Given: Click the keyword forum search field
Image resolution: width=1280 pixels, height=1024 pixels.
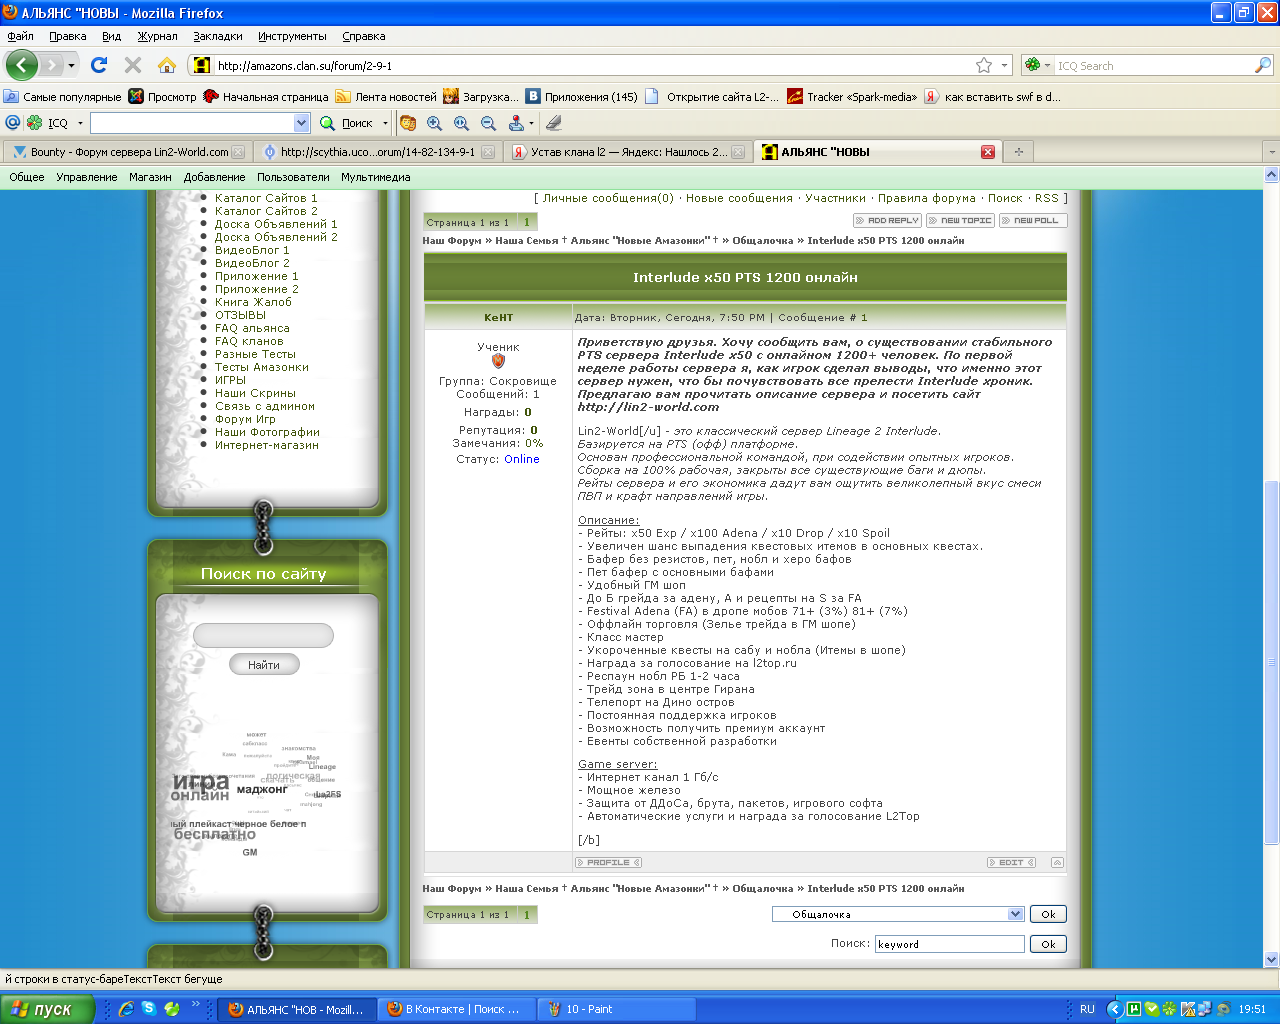Looking at the screenshot, I should tap(950, 944).
